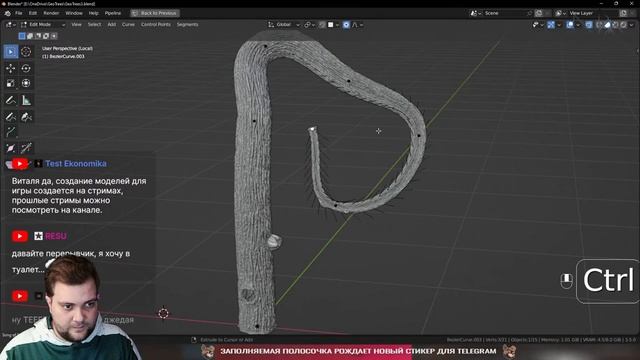Select the Curve Pen tool
The image size is (640, 360).
coord(26,117)
